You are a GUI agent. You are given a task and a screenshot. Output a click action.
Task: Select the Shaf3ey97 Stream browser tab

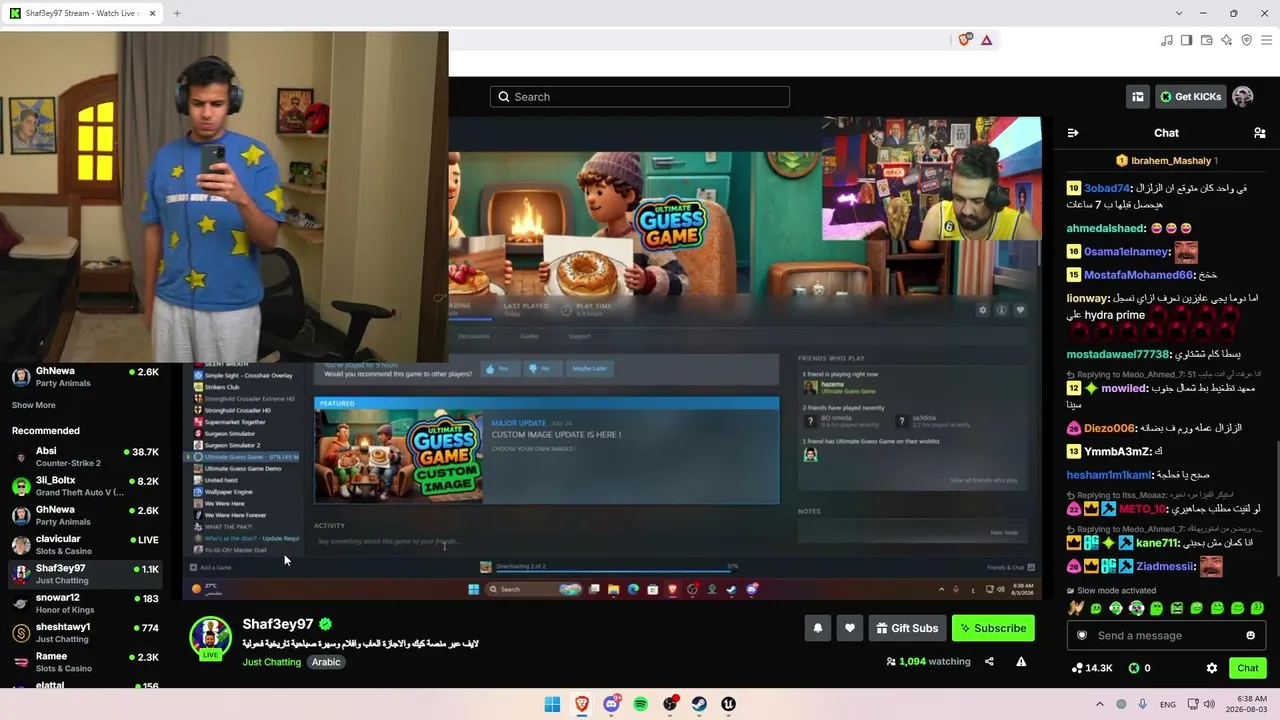click(x=83, y=13)
